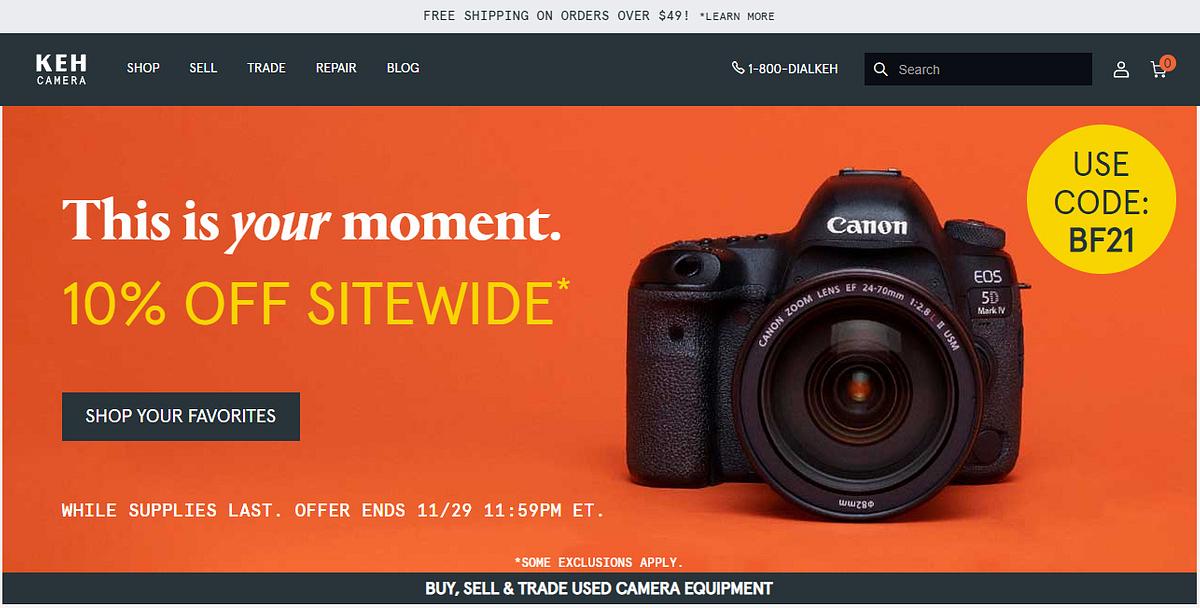Open the BLOG link
The image size is (1200, 608).
coord(403,68)
